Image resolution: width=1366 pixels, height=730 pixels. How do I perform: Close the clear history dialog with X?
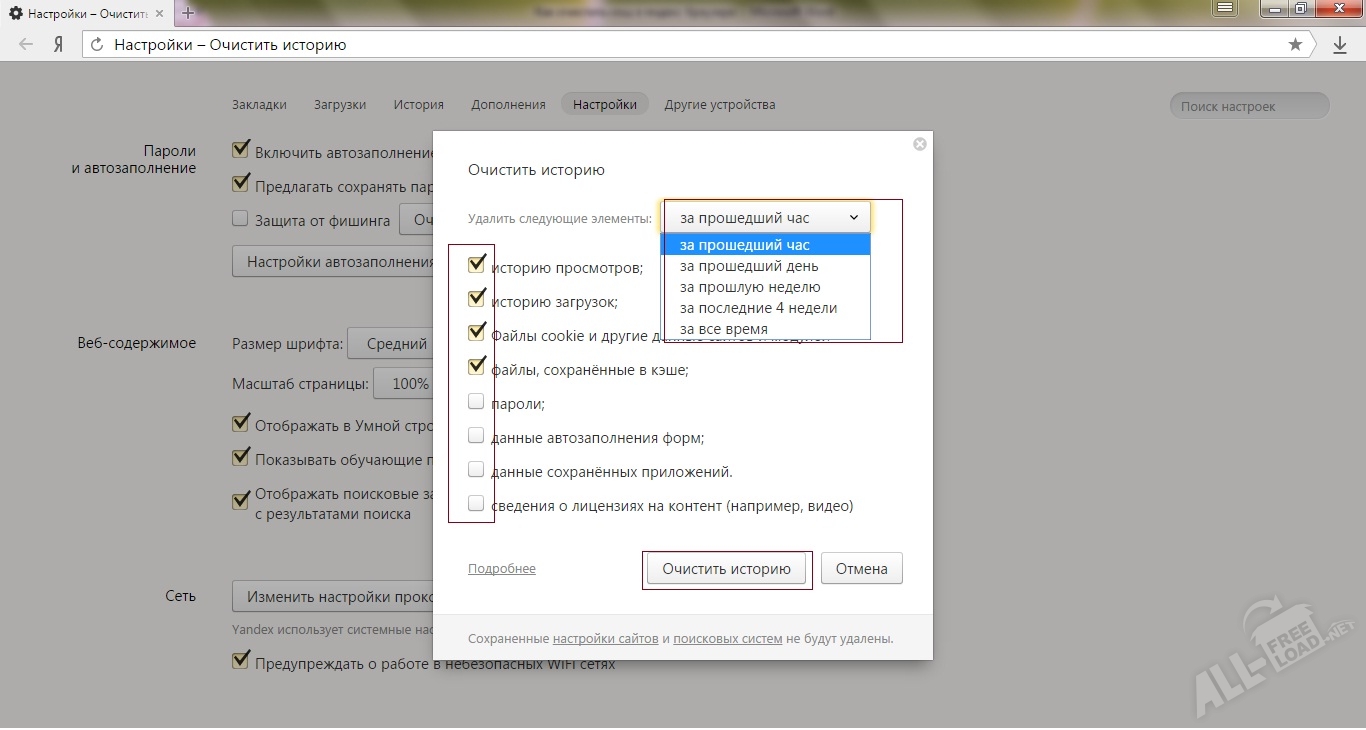click(920, 144)
